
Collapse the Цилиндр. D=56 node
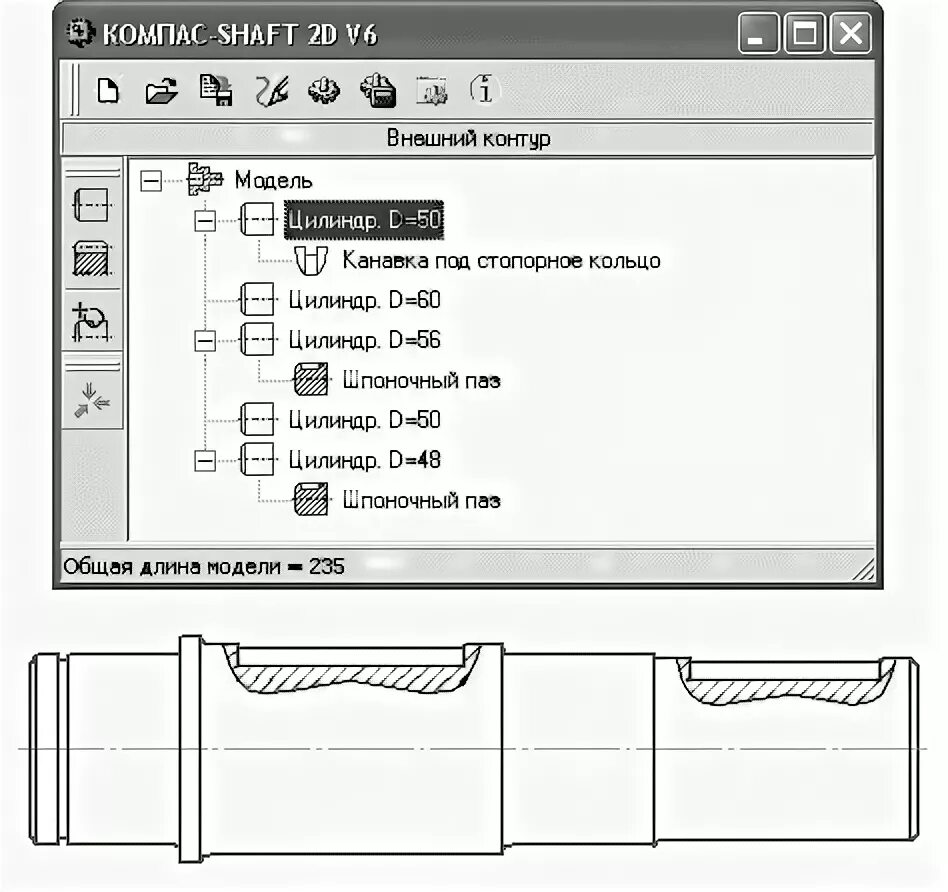[x=205, y=340]
